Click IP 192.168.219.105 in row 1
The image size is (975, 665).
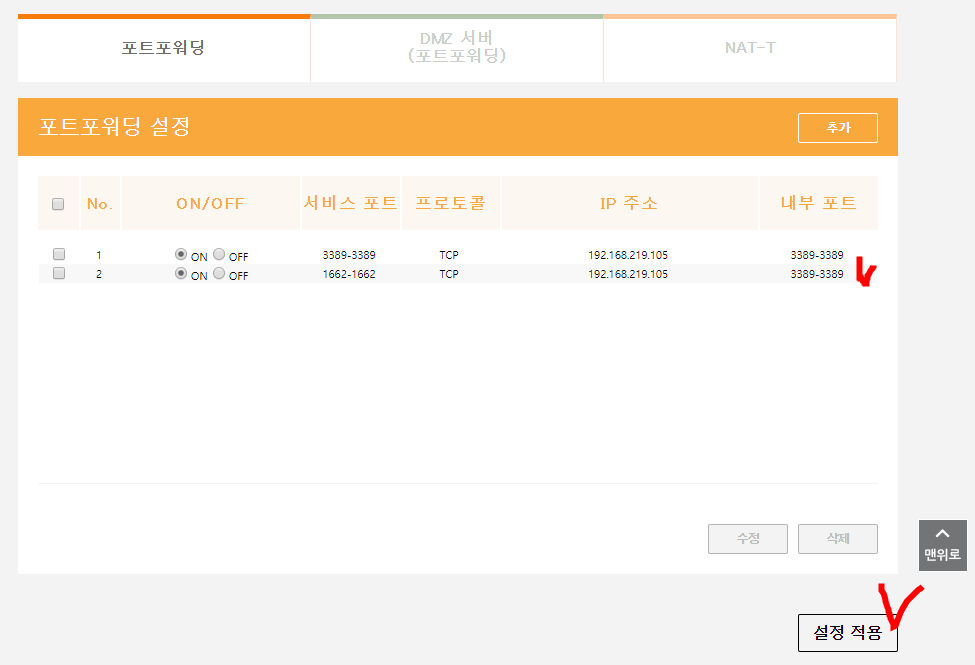point(628,255)
